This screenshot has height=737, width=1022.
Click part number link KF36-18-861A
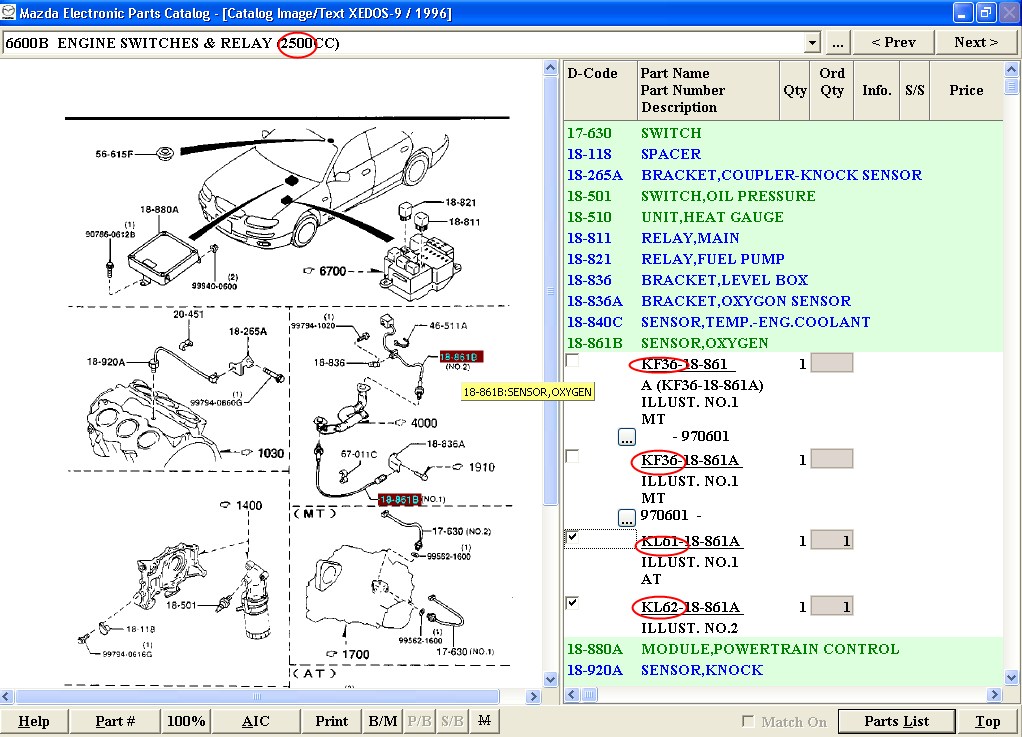(690, 460)
